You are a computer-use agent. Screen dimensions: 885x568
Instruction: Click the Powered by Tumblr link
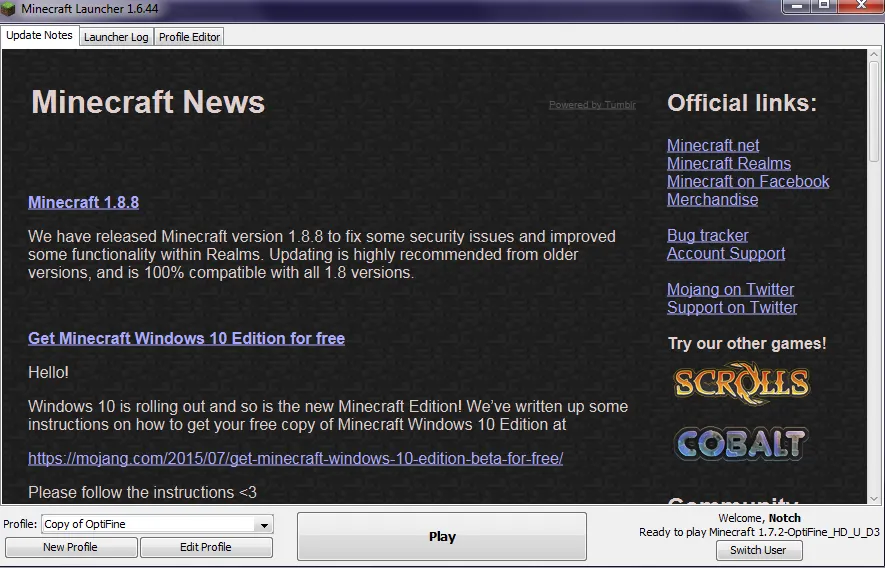[x=592, y=104]
